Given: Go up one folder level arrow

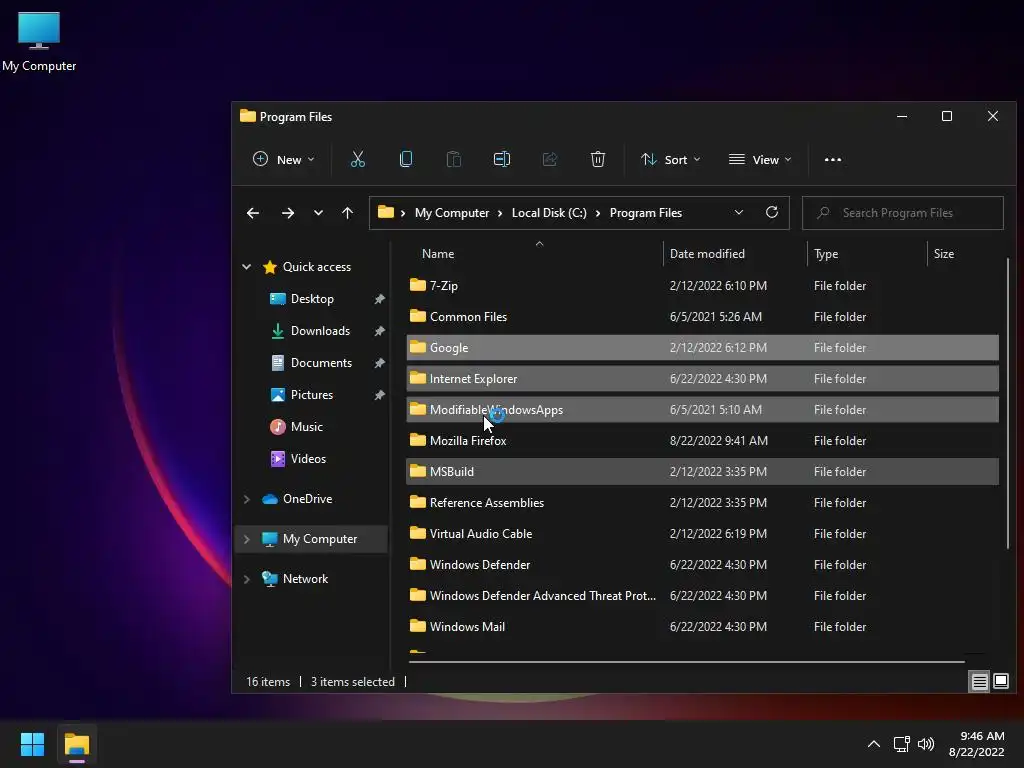Looking at the screenshot, I should click(x=347, y=213).
